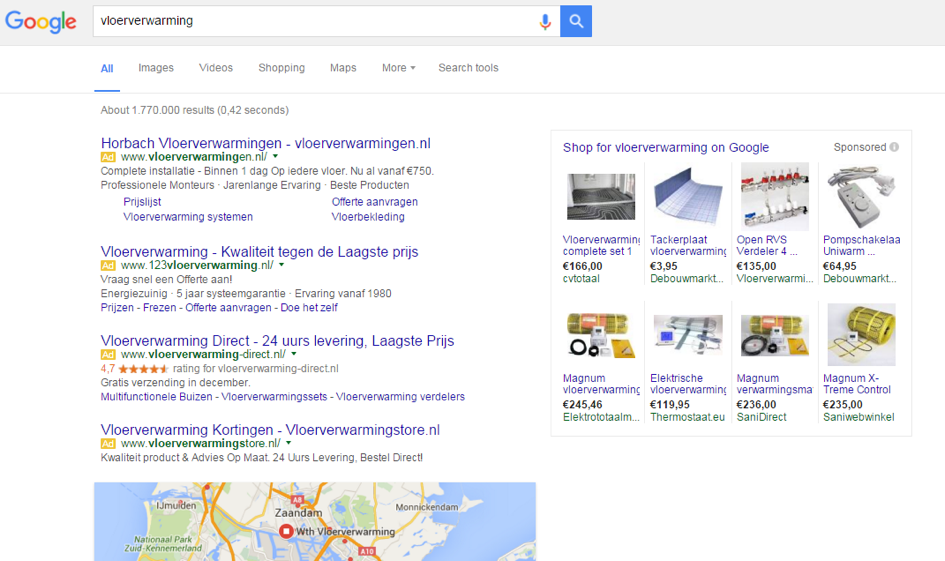Click price €166,00 under complete set
This screenshot has height=561, width=945.
[x=583, y=266]
